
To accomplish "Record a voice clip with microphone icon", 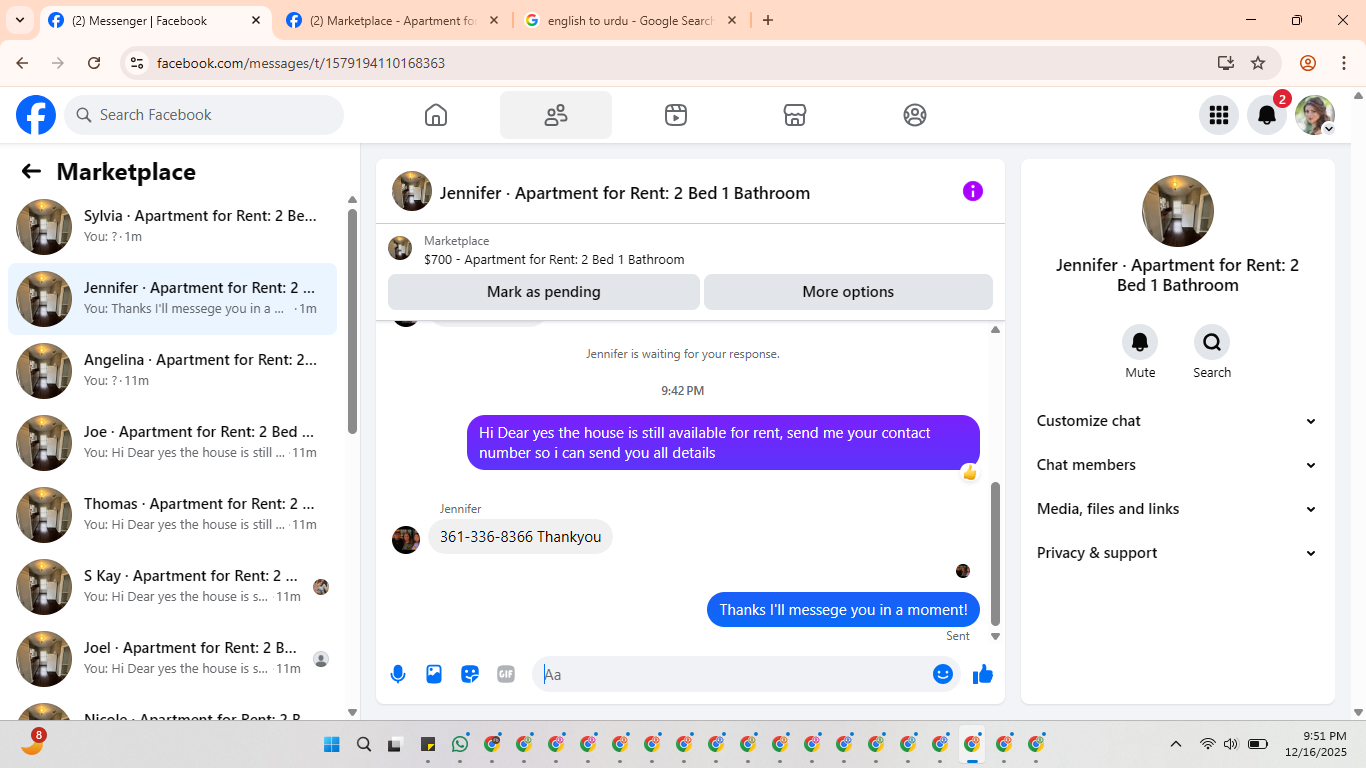I will tap(398, 674).
